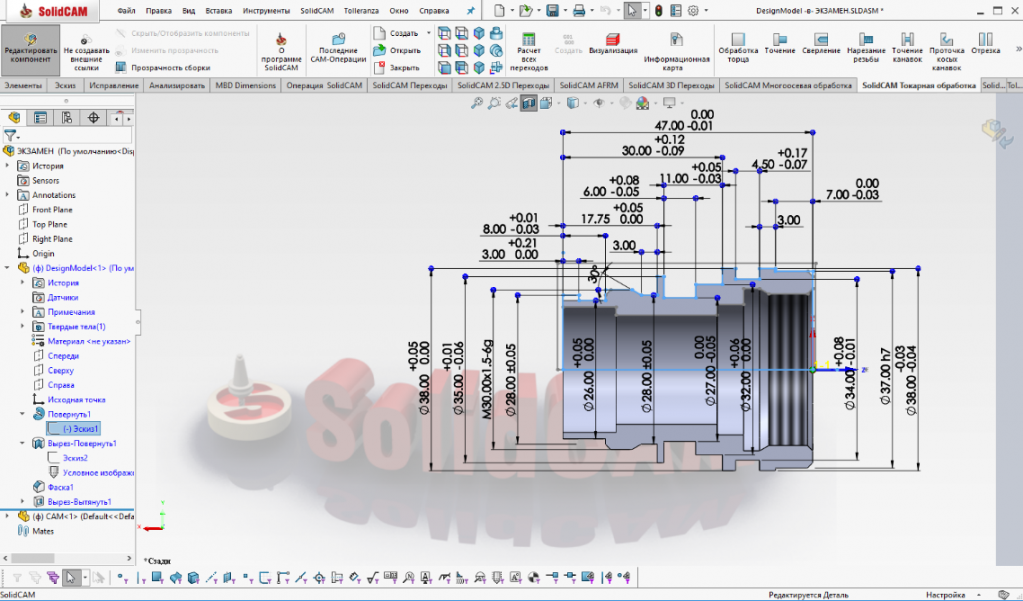Open the DimXpertManager crosshair tab icon
The width and height of the screenshot is (1023, 601).
[93, 117]
